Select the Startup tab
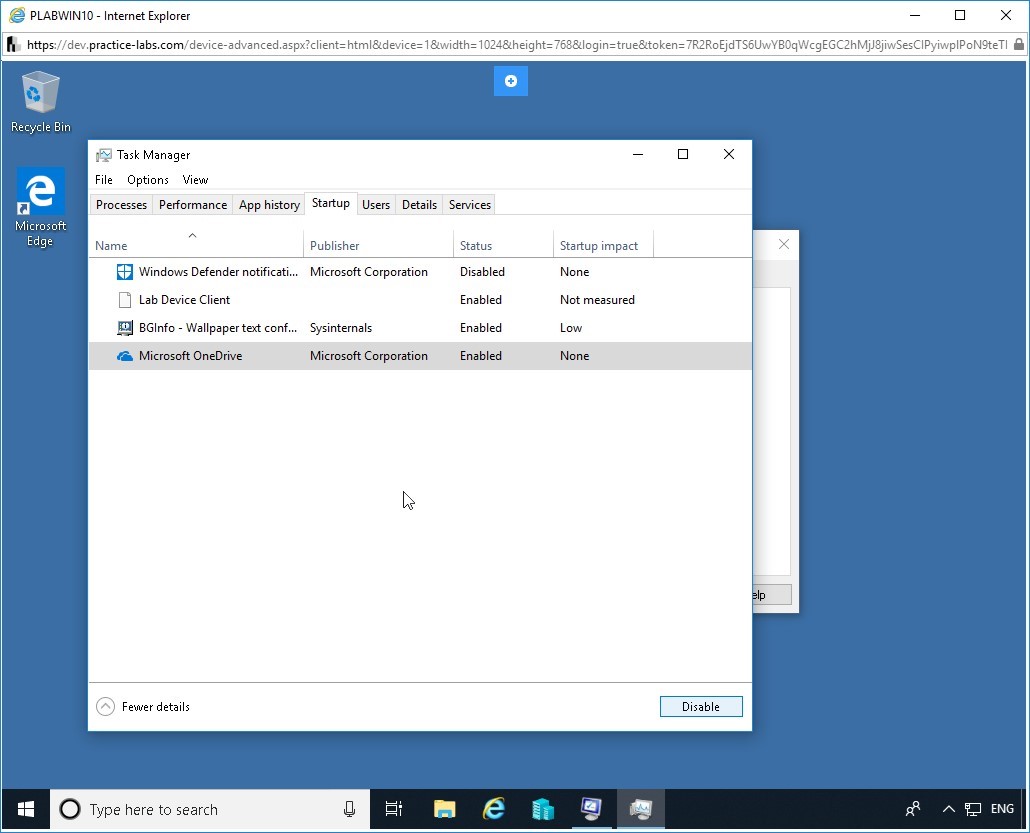1030x833 pixels. pos(331,204)
